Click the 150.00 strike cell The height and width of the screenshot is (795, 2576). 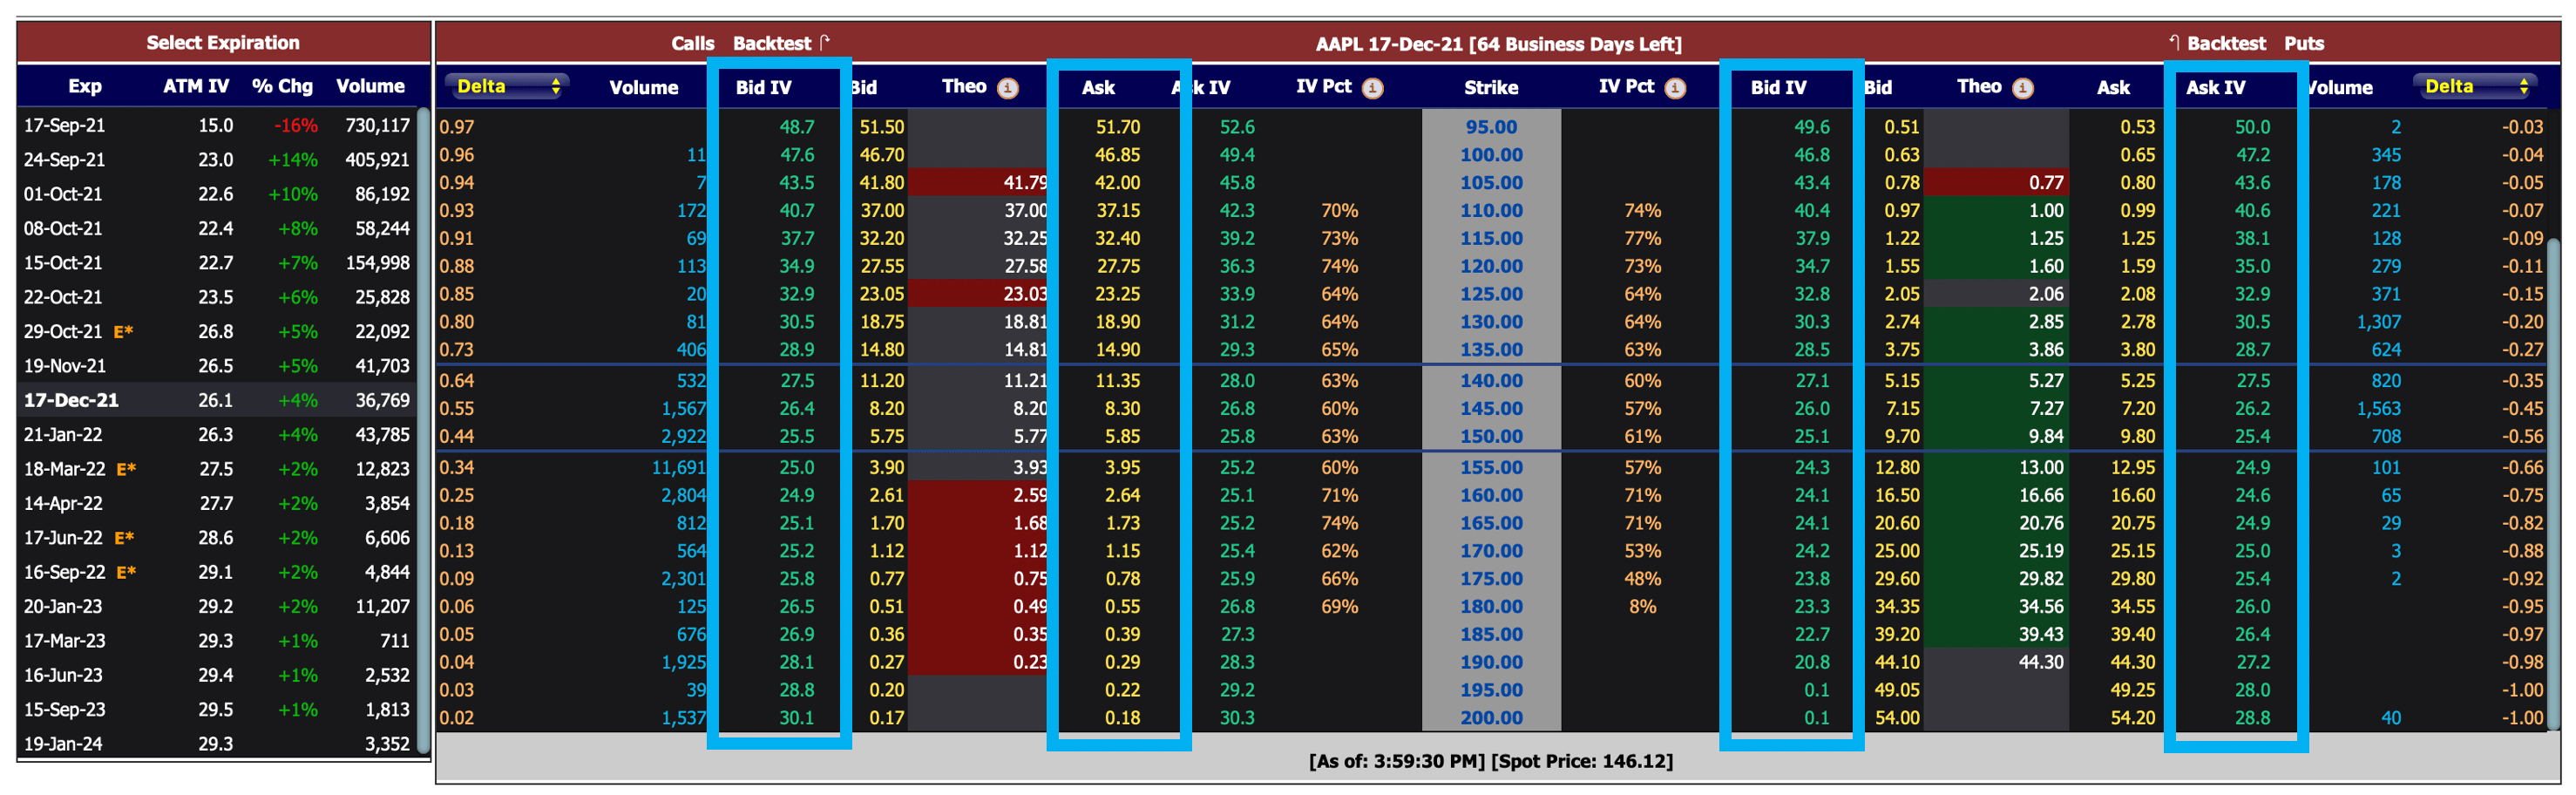pyautogui.click(x=1491, y=436)
